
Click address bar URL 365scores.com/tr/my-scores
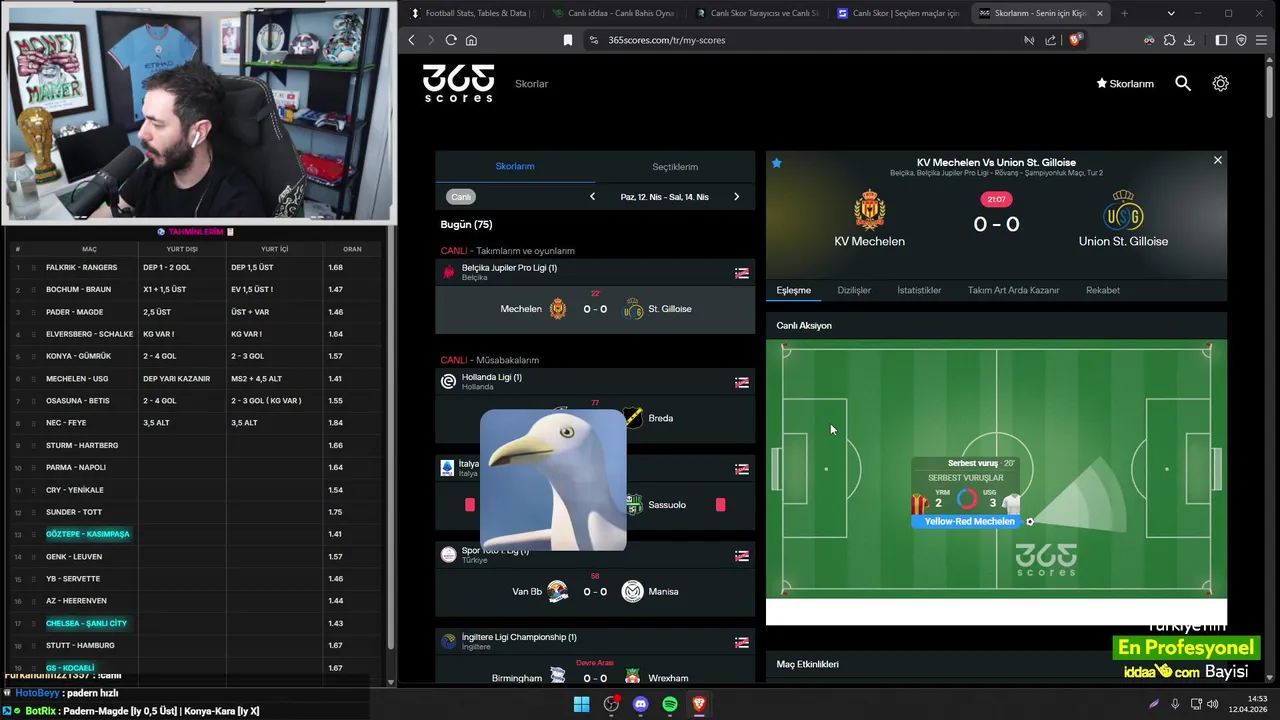[x=667, y=40]
